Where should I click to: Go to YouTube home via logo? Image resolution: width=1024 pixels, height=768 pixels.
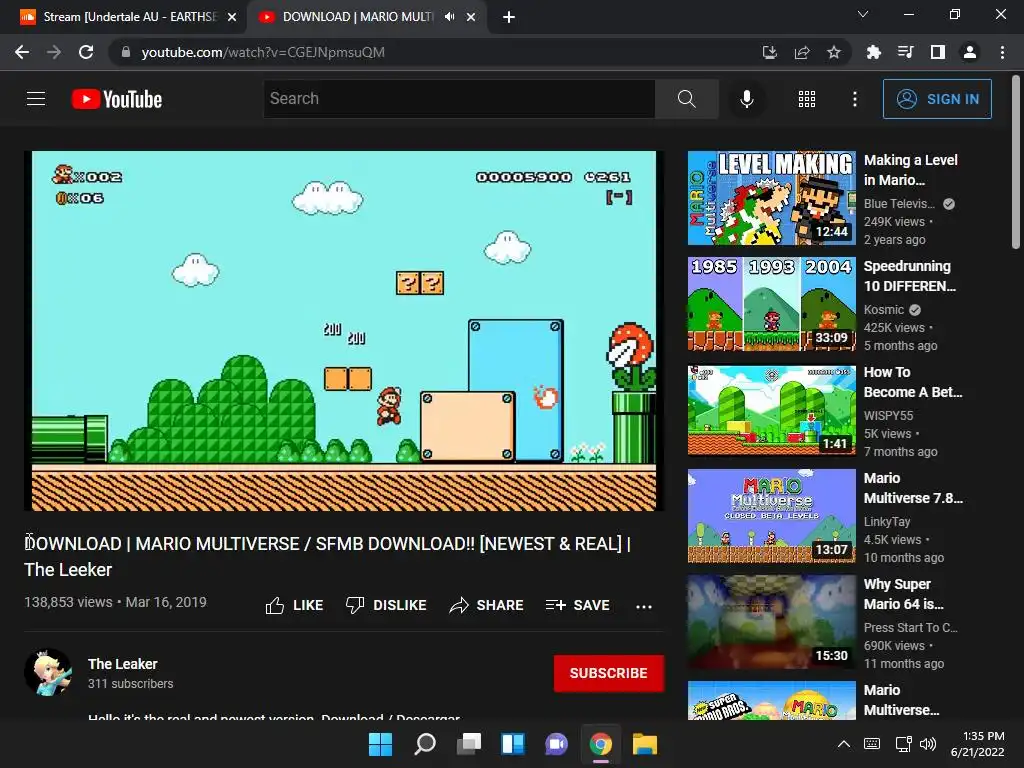click(117, 99)
